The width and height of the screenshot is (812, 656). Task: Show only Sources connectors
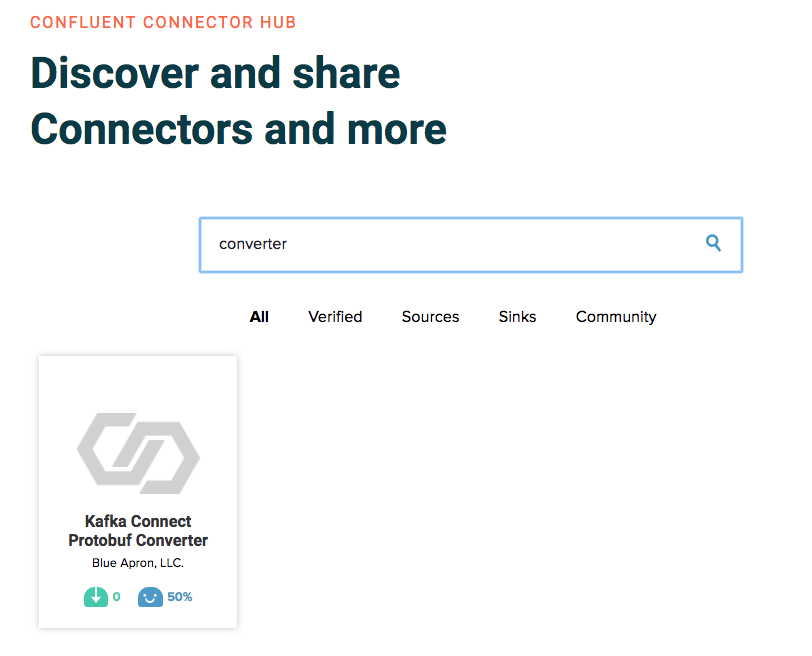(430, 316)
